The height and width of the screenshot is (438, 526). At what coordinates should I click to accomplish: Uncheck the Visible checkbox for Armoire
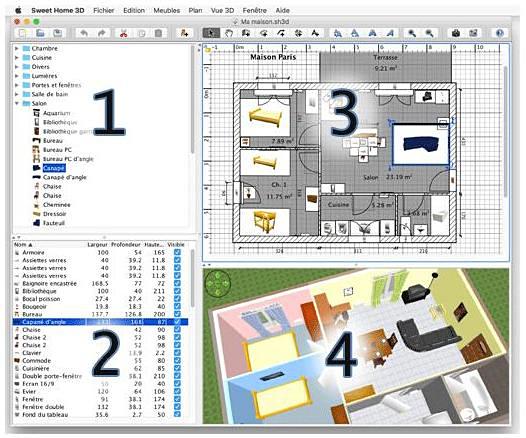click(177, 252)
